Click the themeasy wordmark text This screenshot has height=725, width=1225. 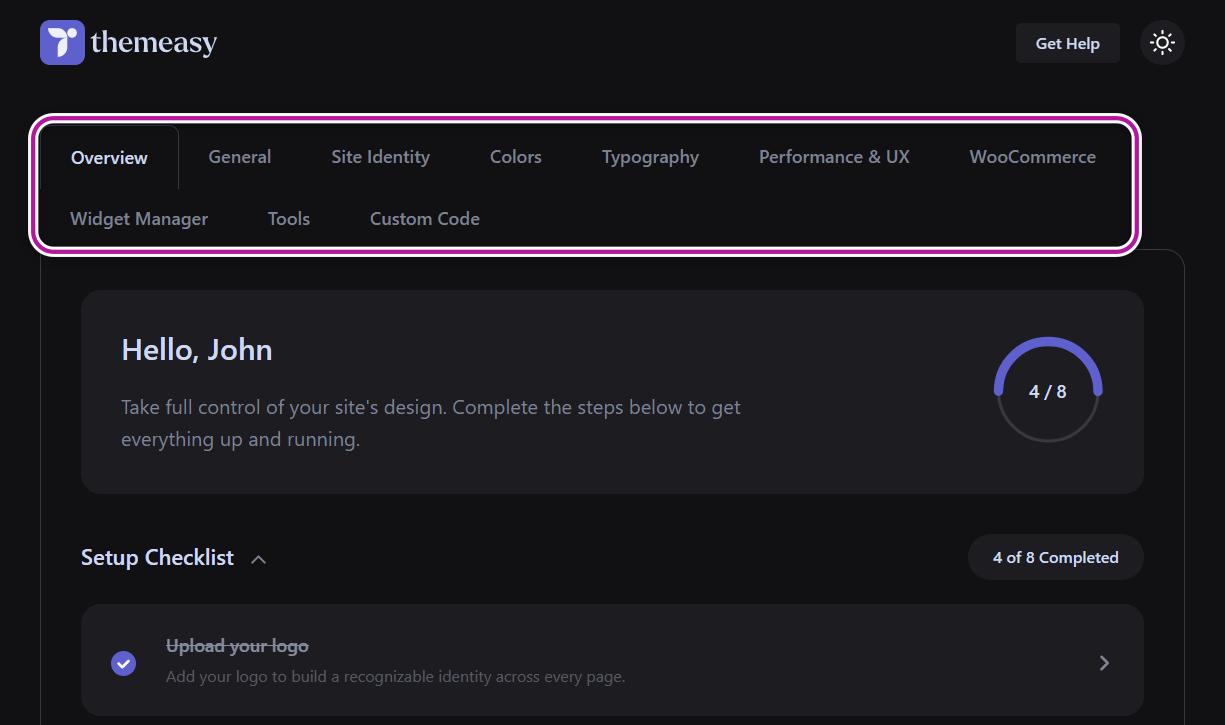(x=154, y=43)
